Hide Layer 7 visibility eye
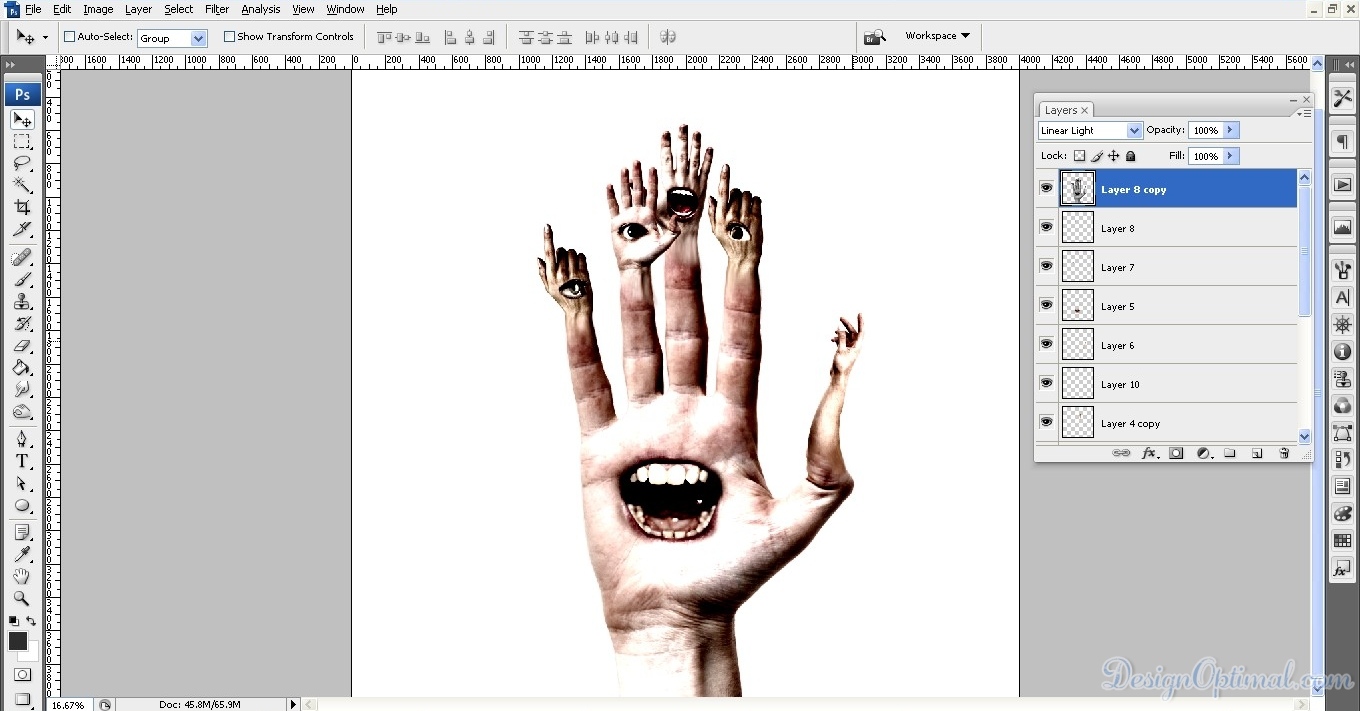The image size is (1360, 711). (x=1046, y=266)
